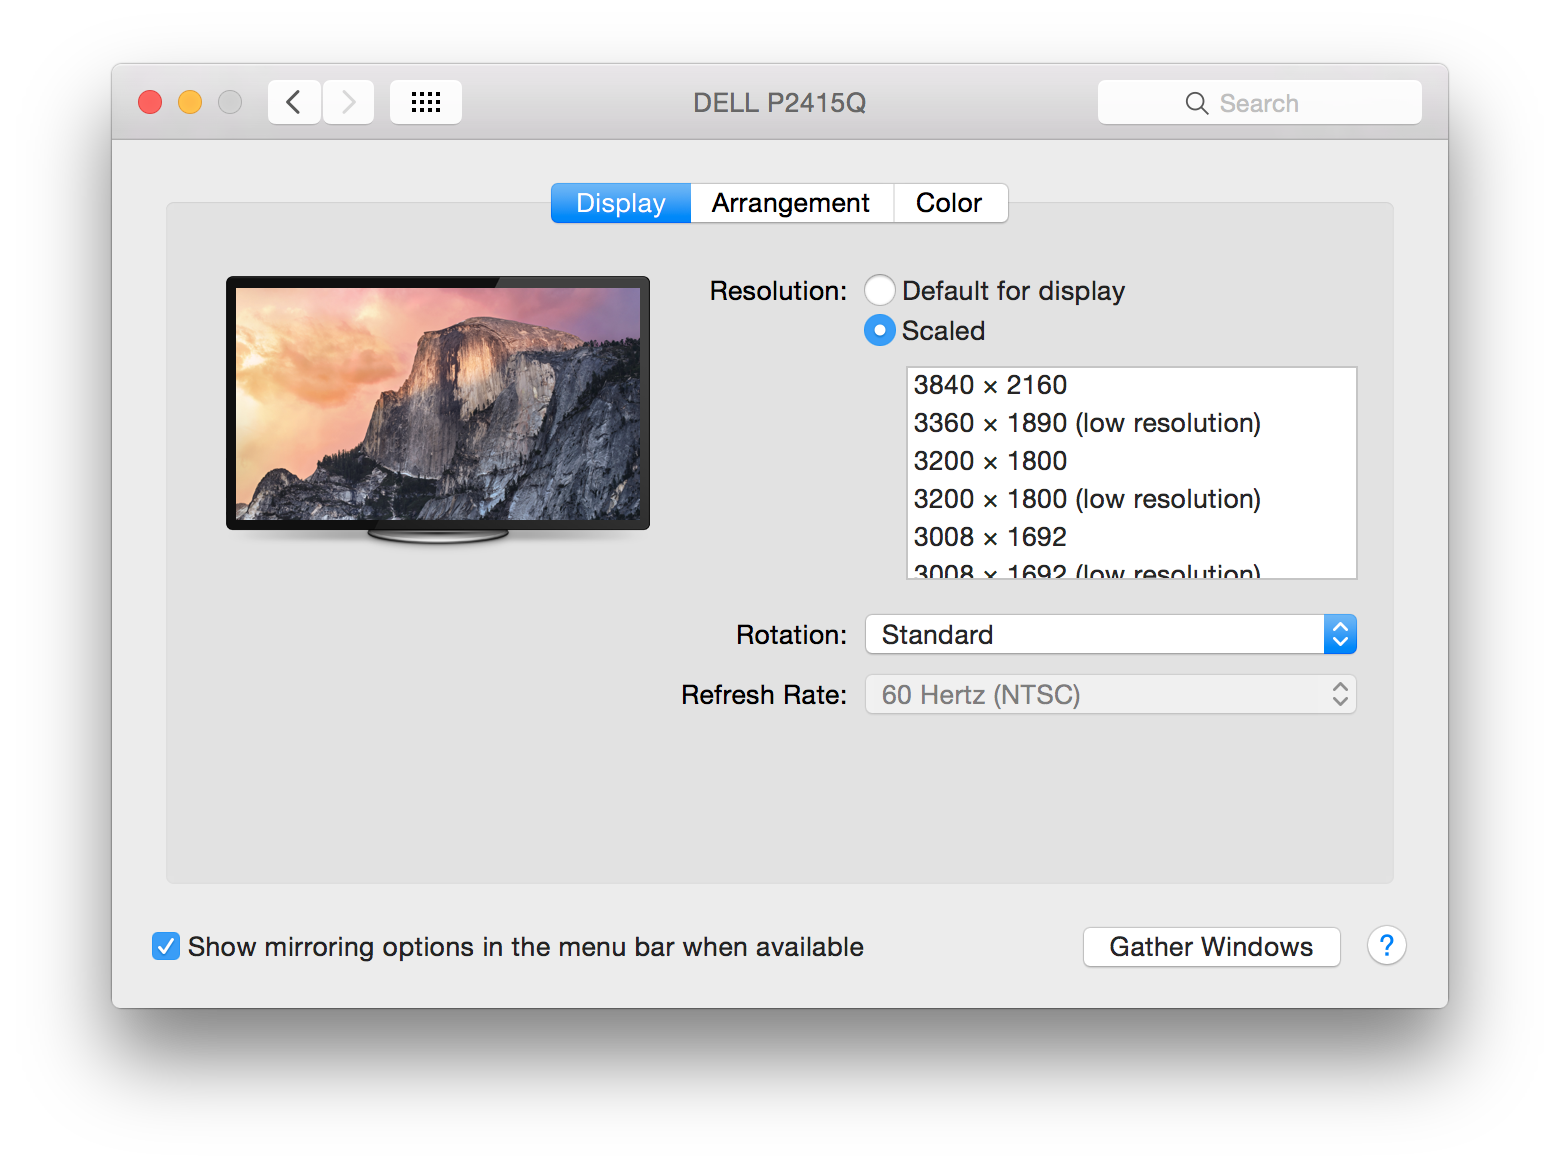The width and height of the screenshot is (1560, 1168).
Task: Open the Rotation dropdown menu
Action: [x=1110, y=635]
